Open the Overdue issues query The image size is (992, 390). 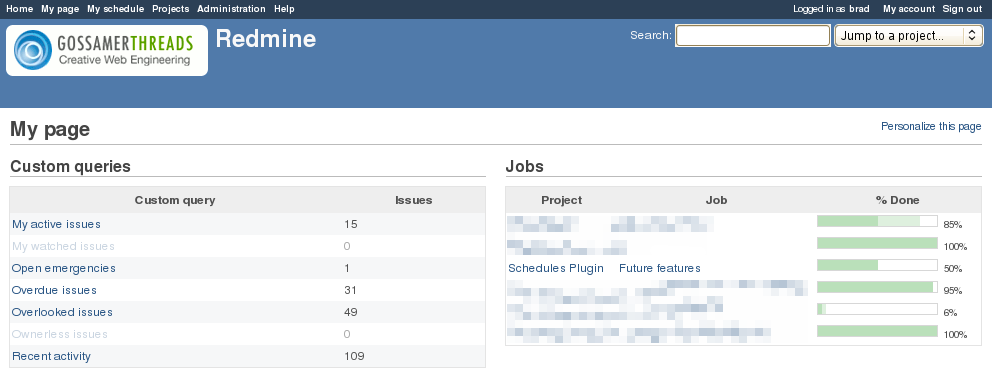tap(54, 290)
